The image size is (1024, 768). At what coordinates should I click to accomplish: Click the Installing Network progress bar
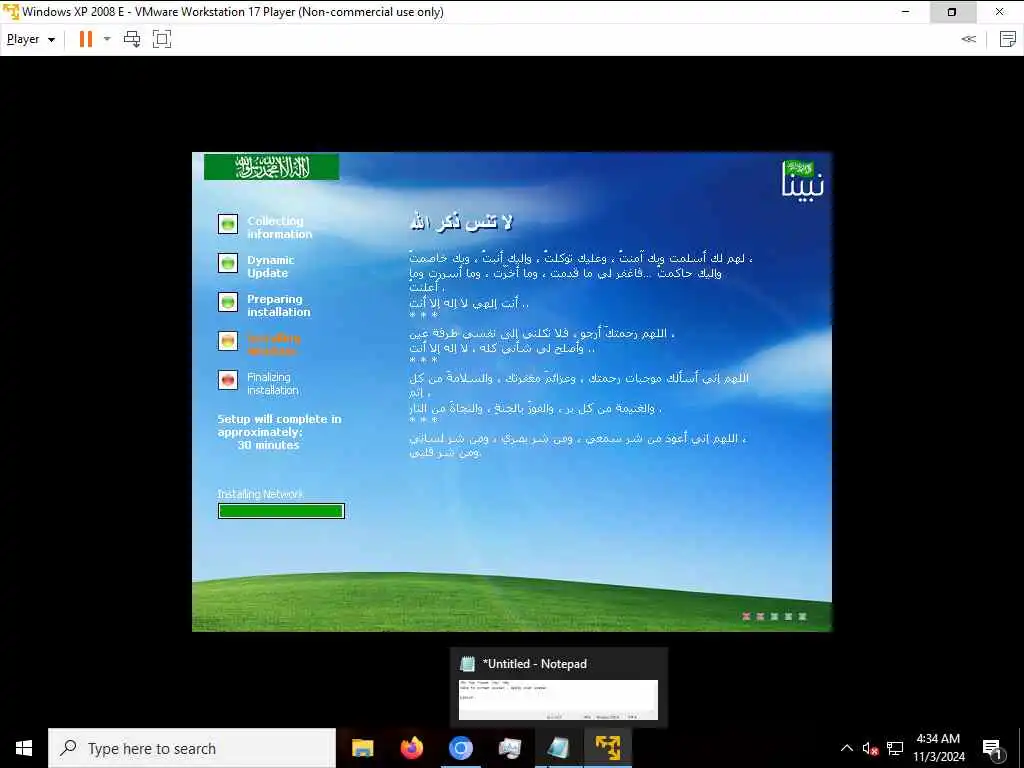(281, 511)
